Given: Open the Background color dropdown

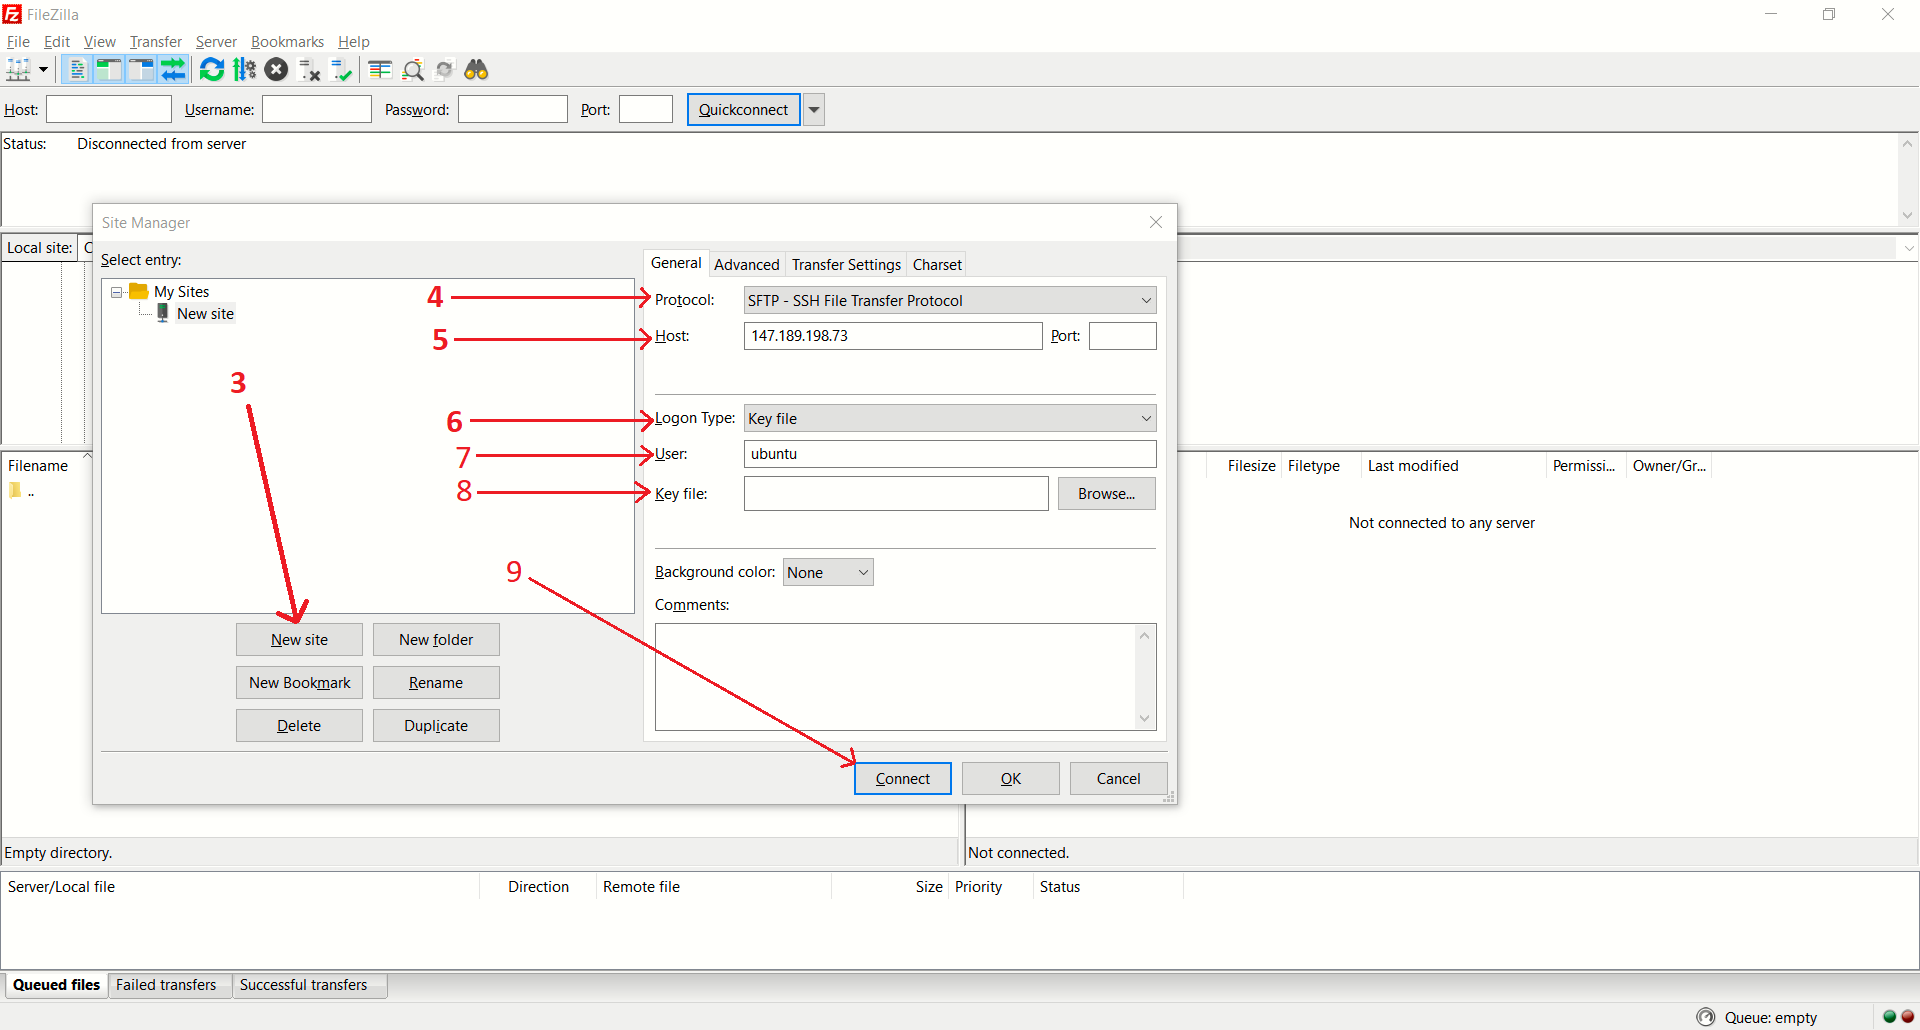Looking at the screenshot, I should (x=828, y=572).
